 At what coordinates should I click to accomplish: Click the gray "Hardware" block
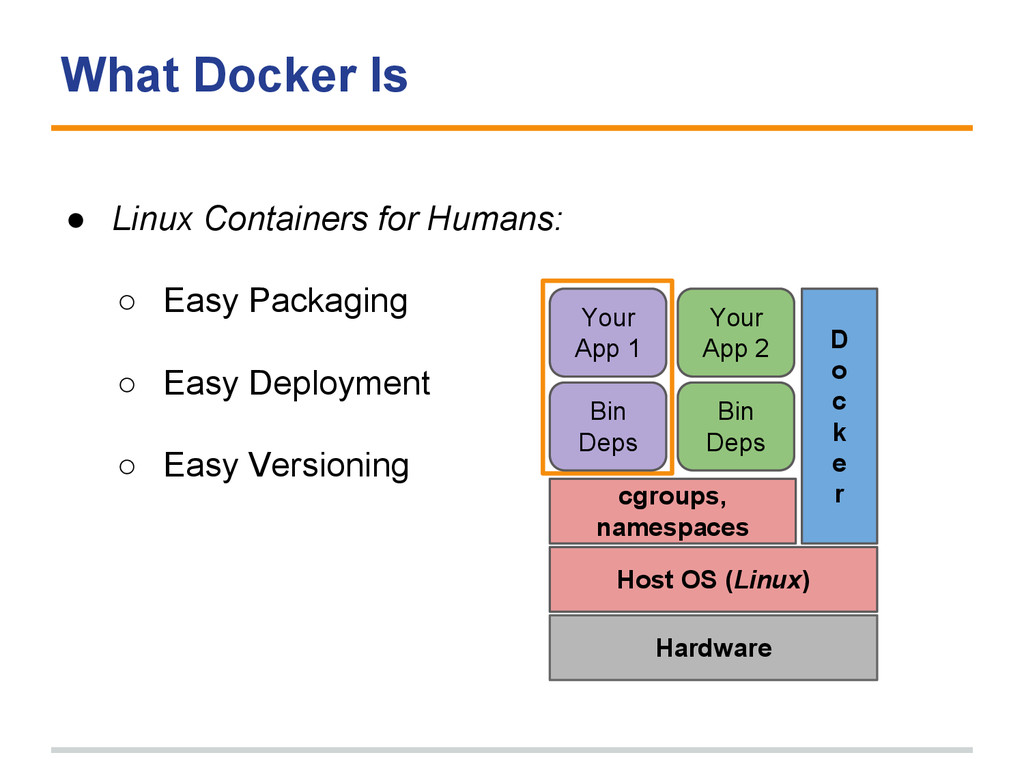(x=713, y=648)
